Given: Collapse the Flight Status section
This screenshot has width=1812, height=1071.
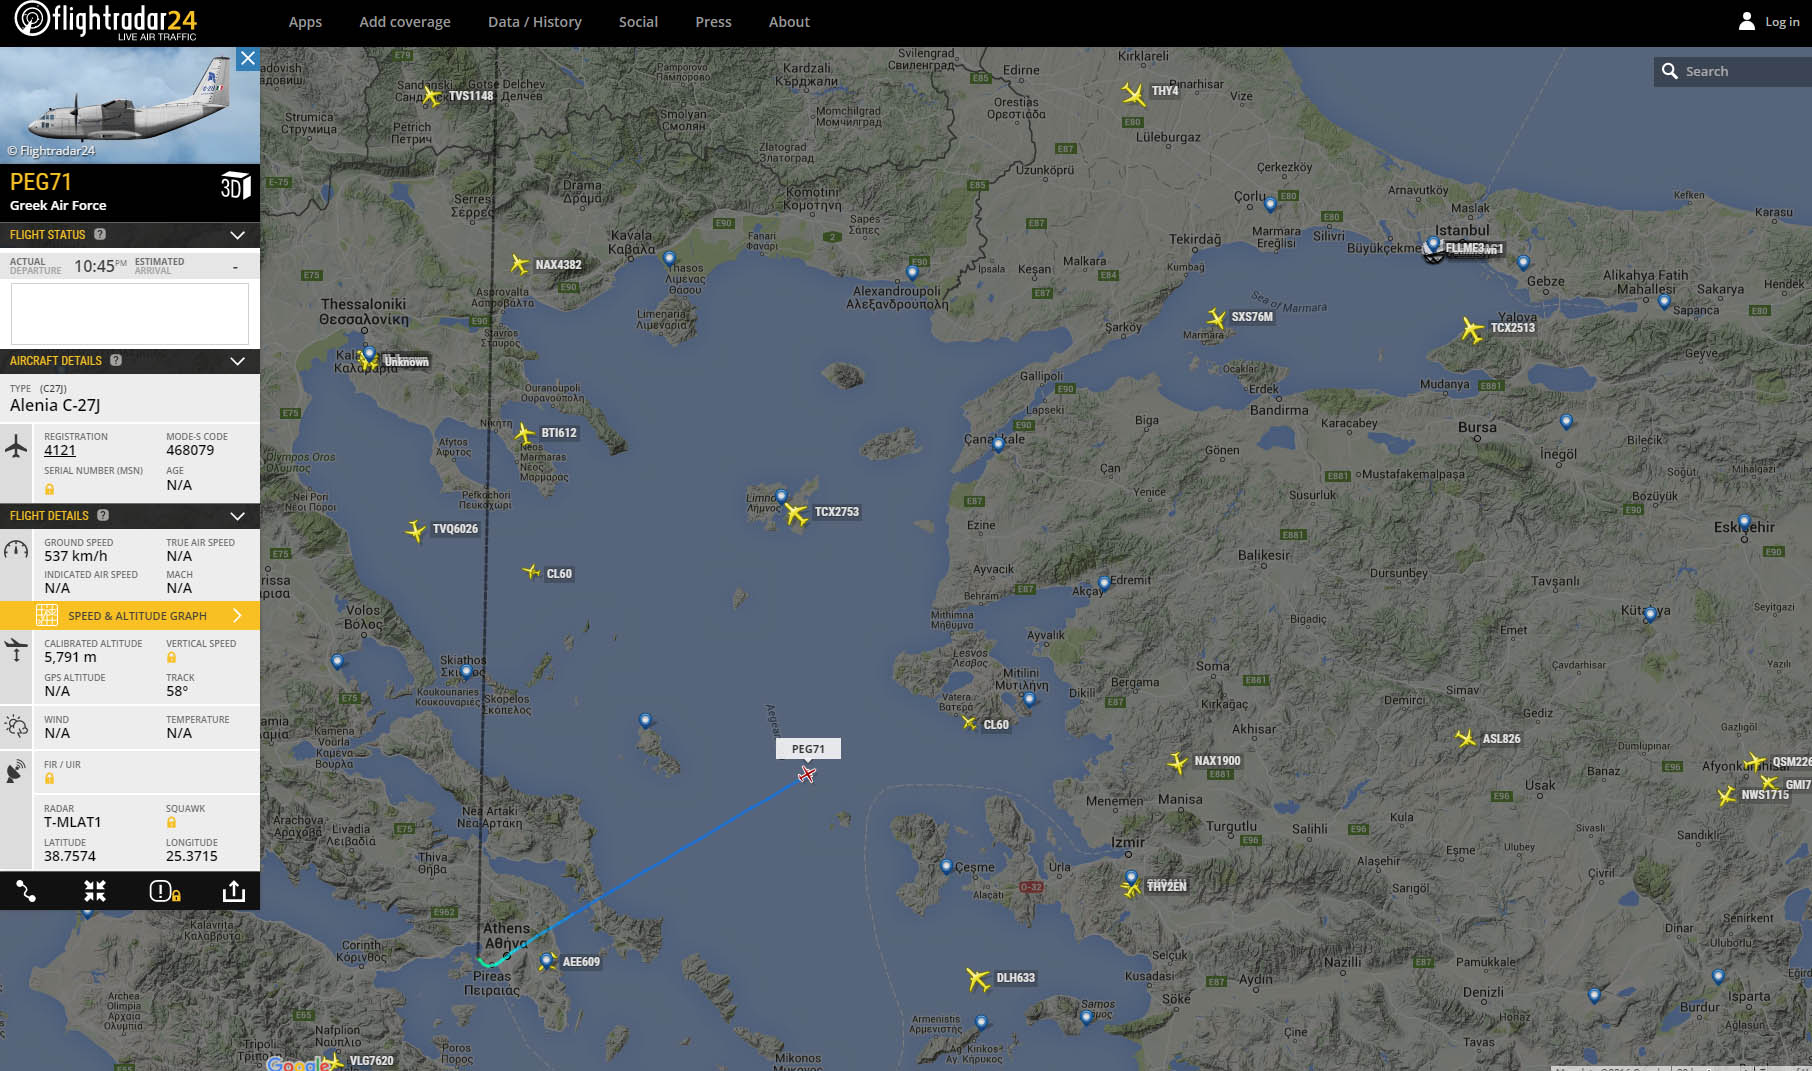Looking at the screenshot, I should (x=237, y=235).
